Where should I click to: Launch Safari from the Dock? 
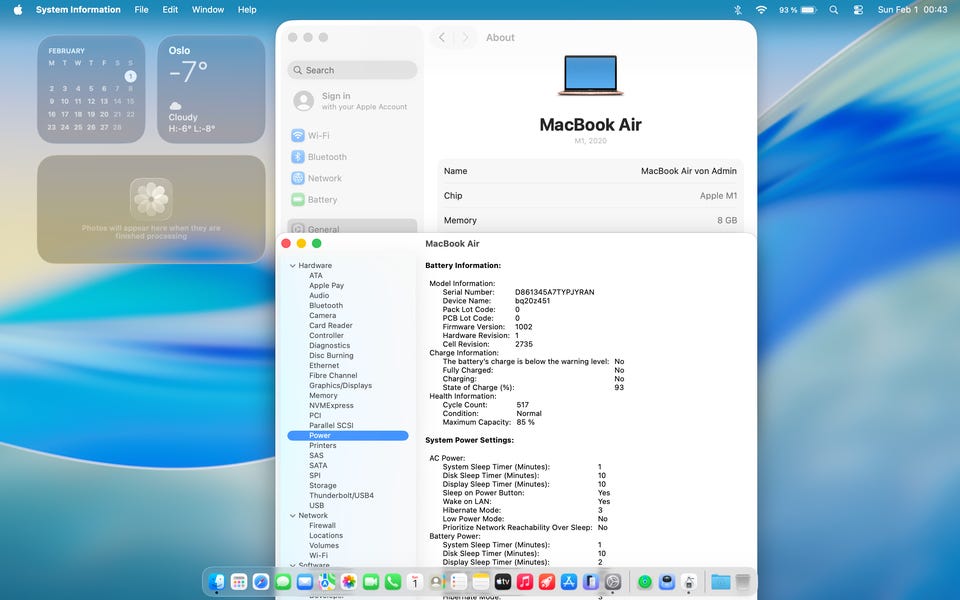(261, 581)
